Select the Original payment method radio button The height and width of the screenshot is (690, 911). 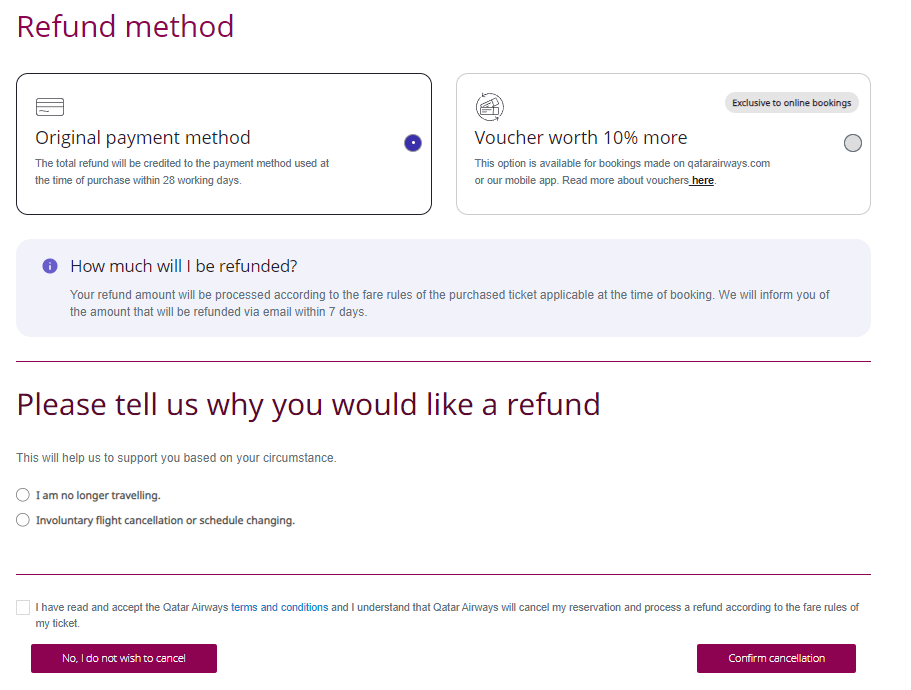coord(413,143)
